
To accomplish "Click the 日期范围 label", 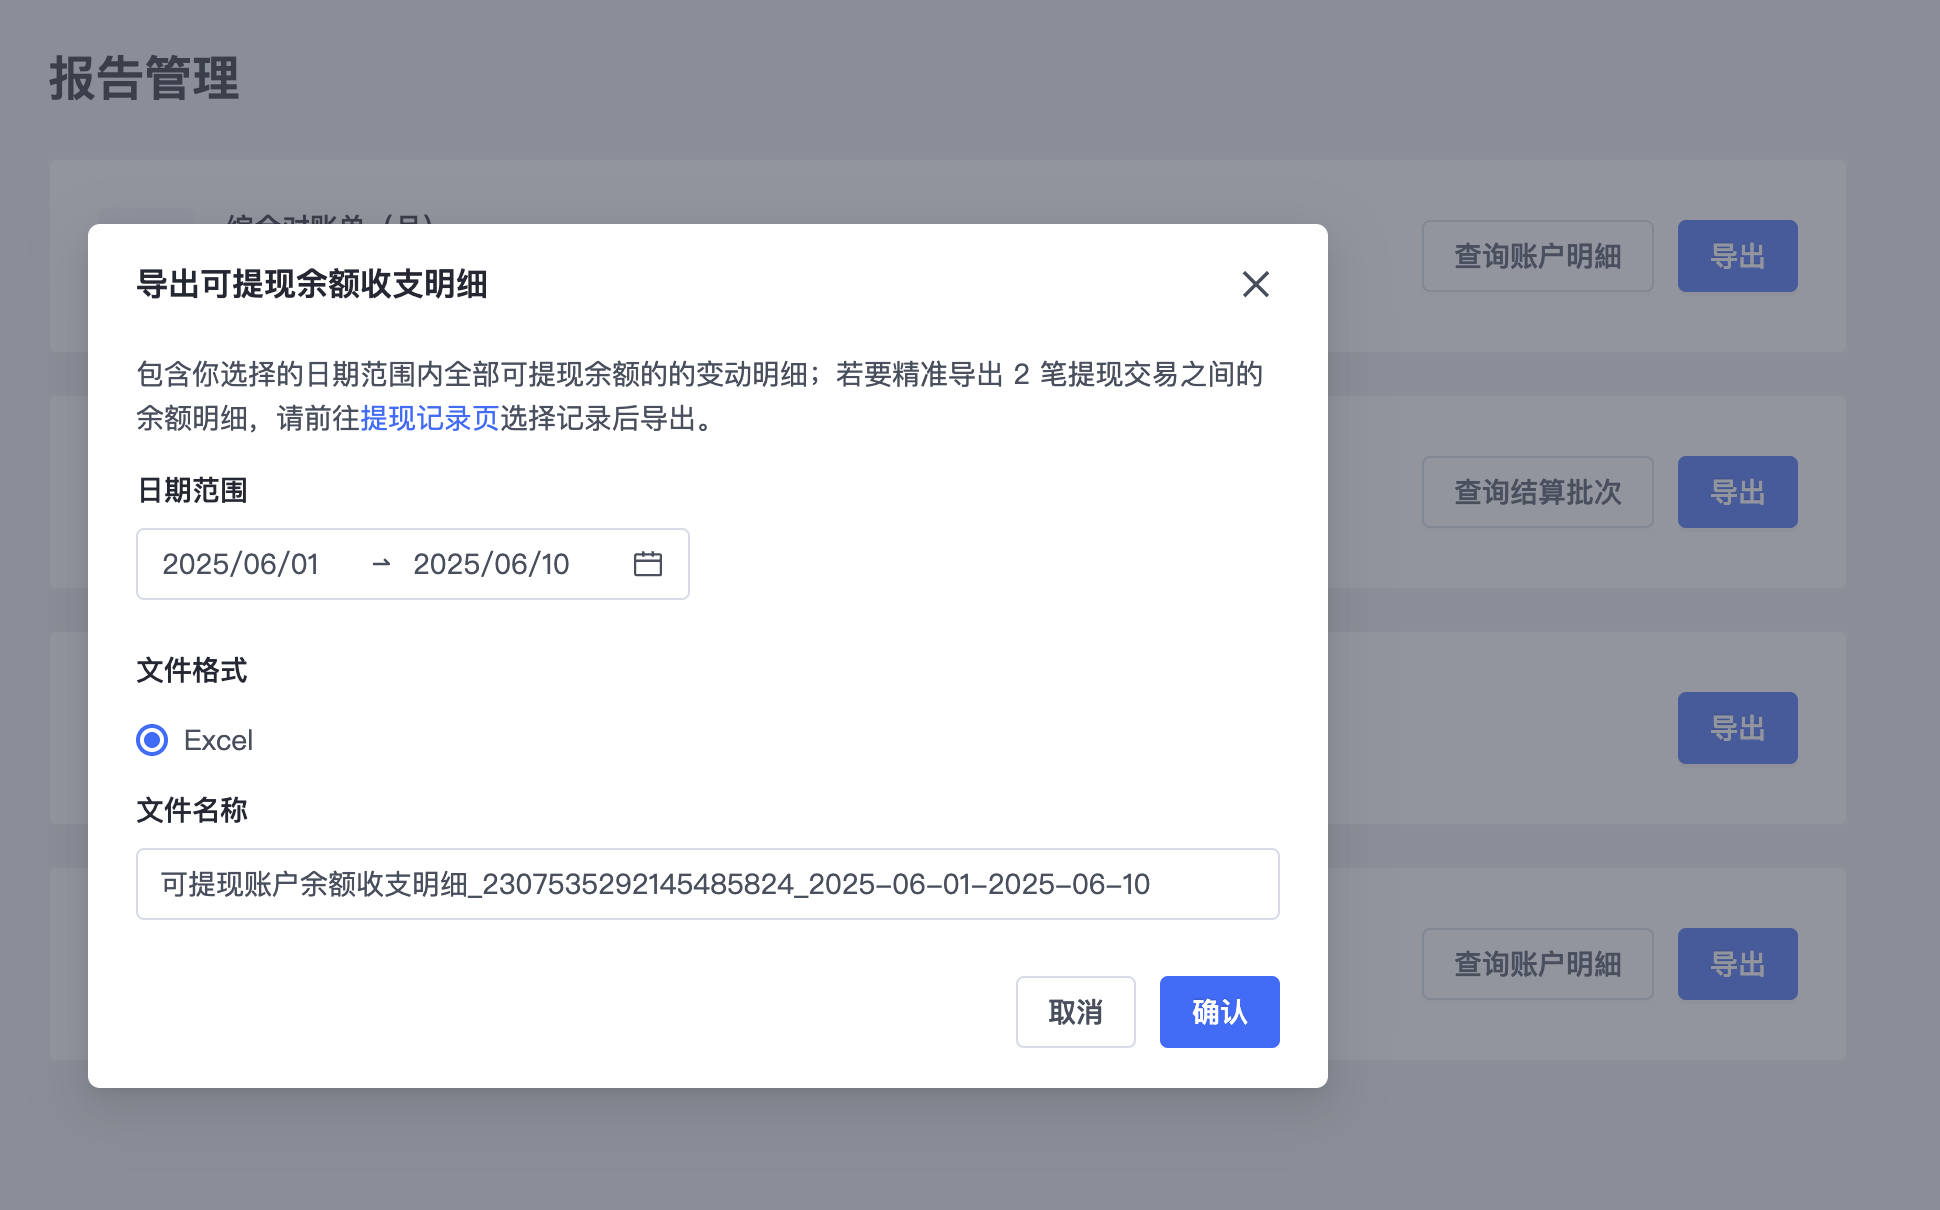I will pos(192,490).
